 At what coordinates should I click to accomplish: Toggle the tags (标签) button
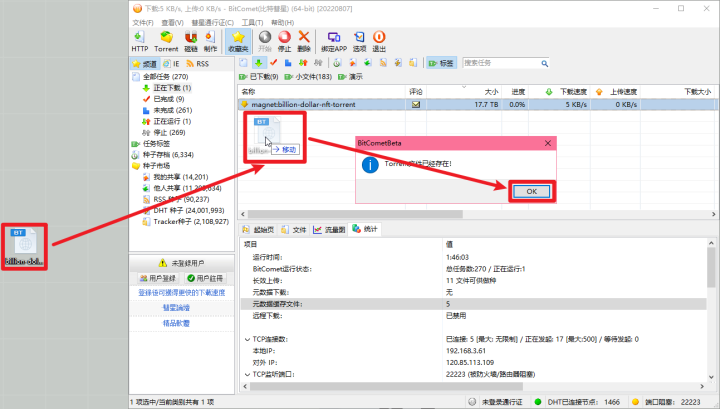(x=440, y=63)
